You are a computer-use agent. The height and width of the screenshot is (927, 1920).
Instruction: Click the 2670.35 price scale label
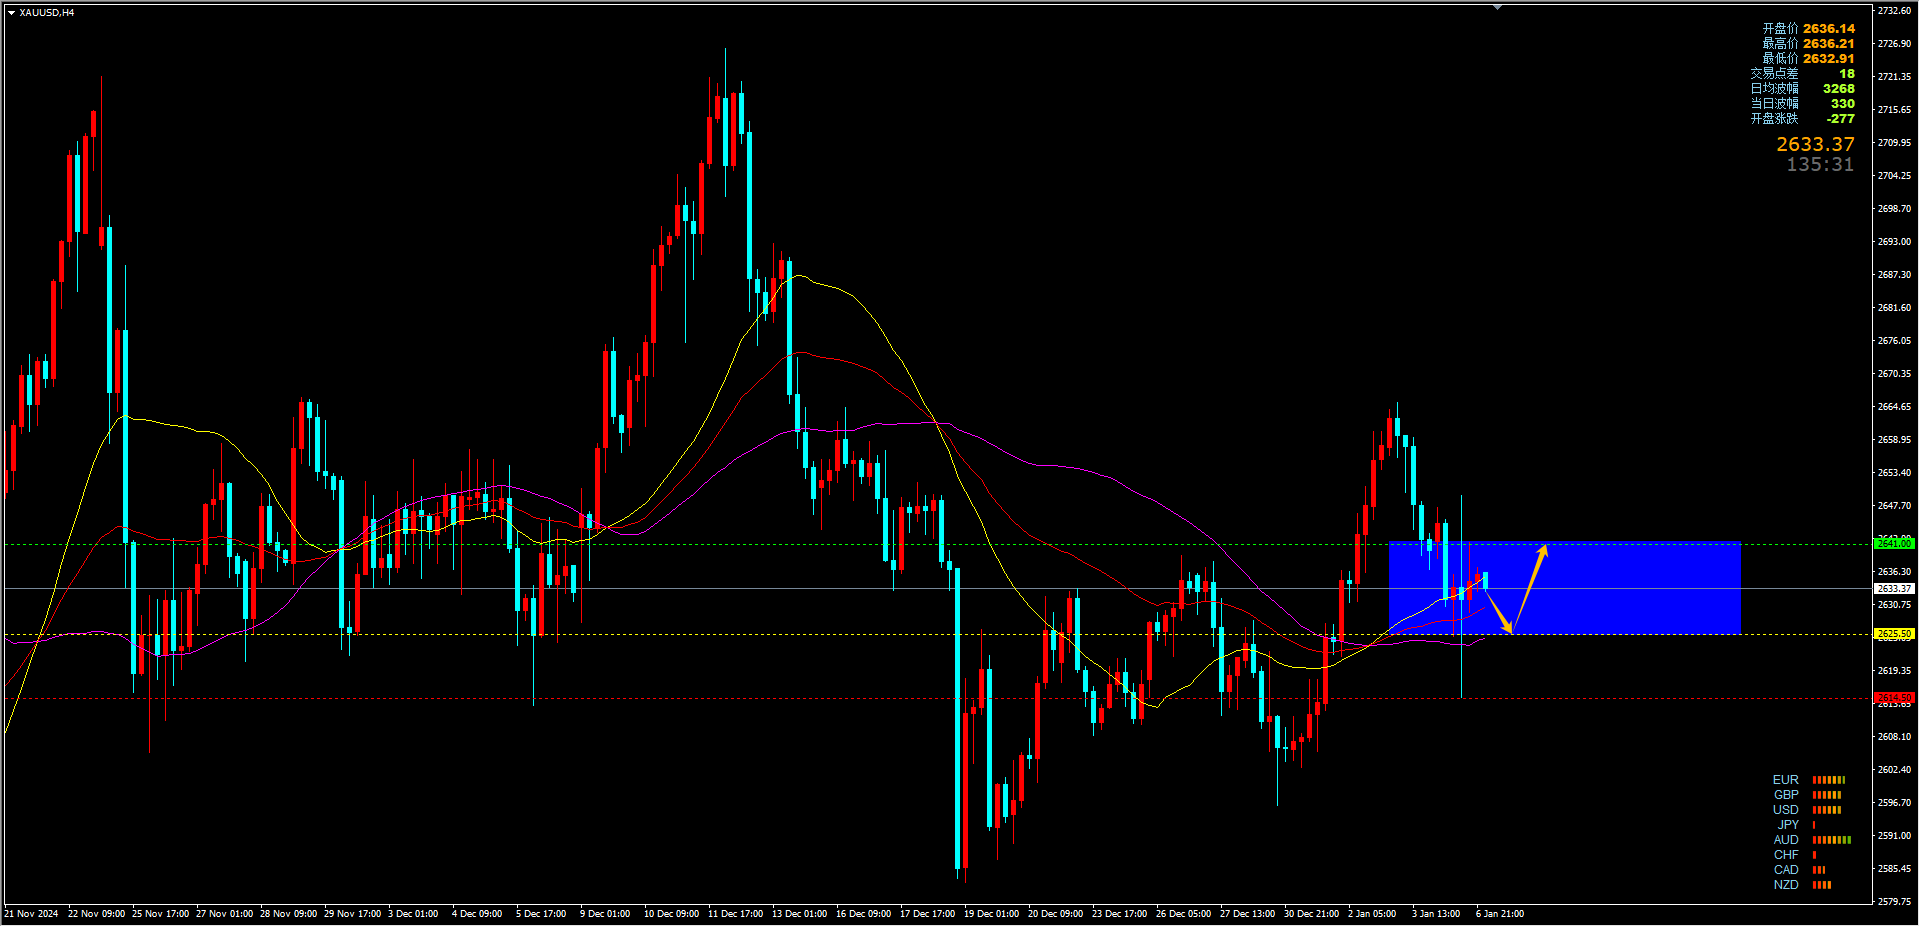[x=1894, y=374]
